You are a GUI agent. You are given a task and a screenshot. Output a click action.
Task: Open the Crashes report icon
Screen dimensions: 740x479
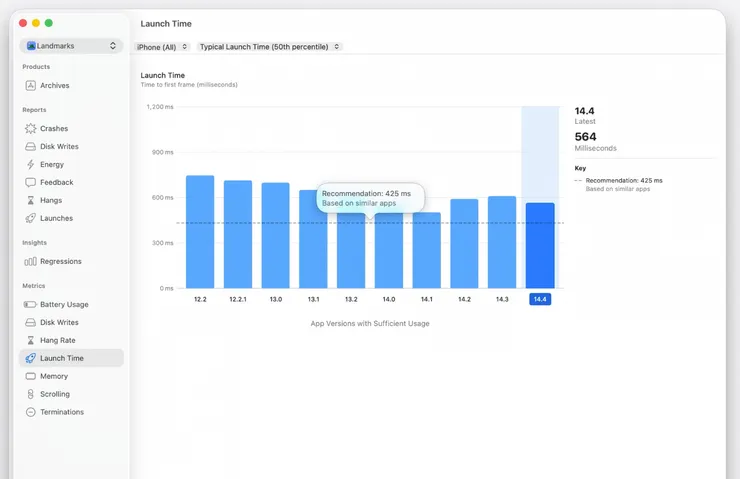30,129
